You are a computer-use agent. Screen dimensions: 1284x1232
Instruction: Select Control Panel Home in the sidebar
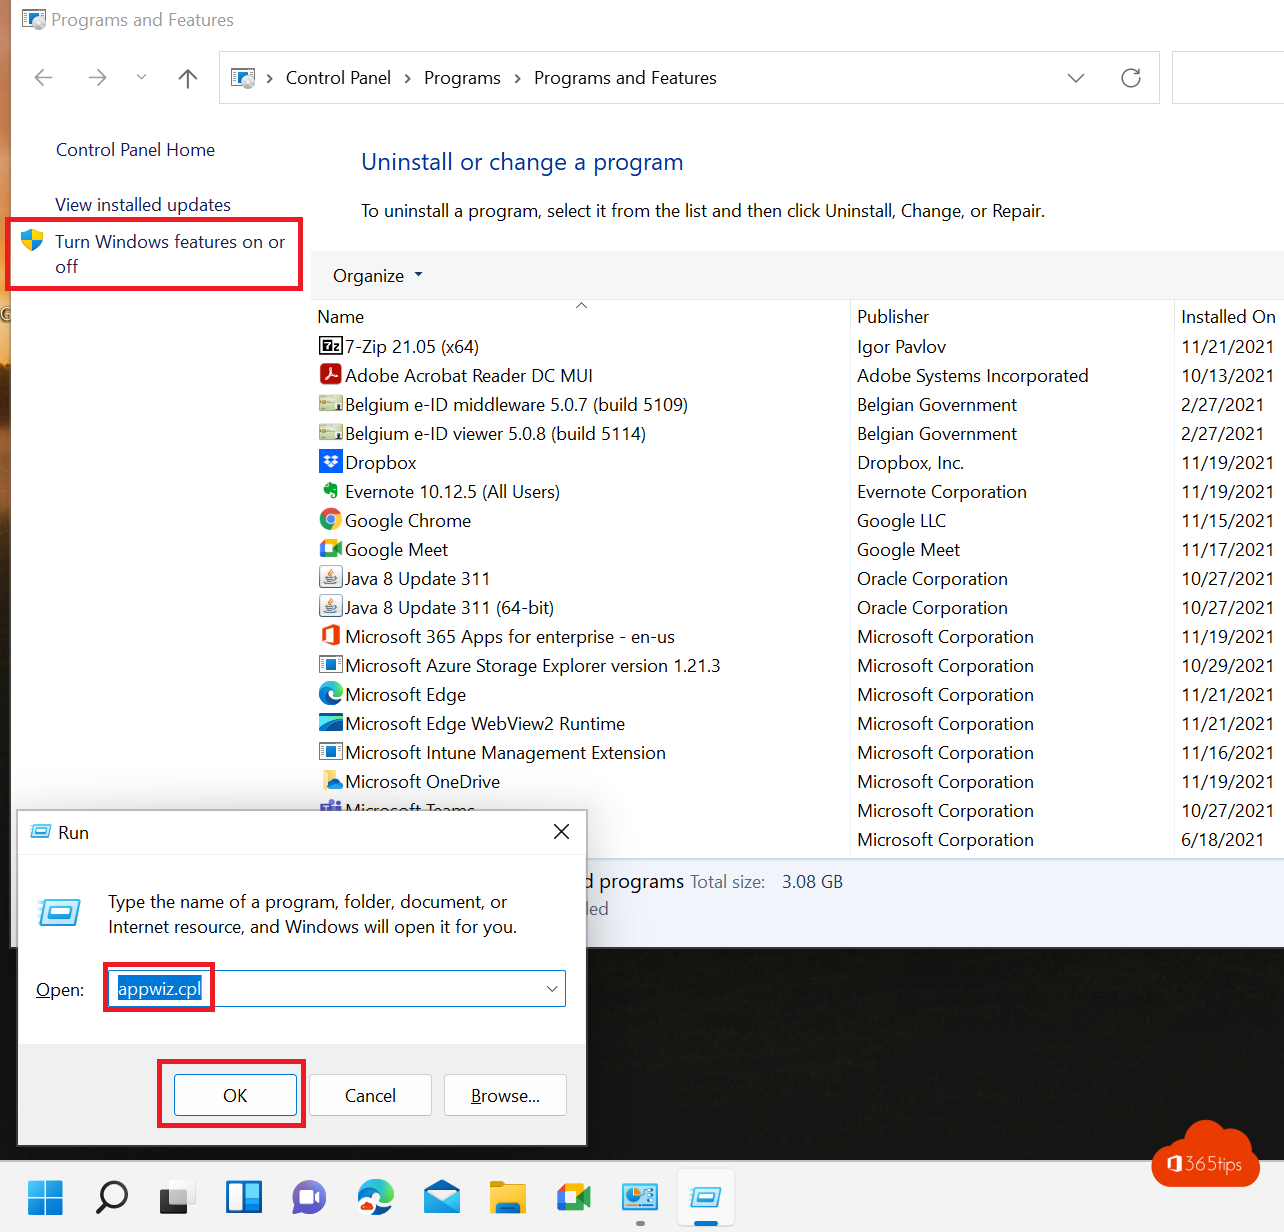[x=135, y=149]
